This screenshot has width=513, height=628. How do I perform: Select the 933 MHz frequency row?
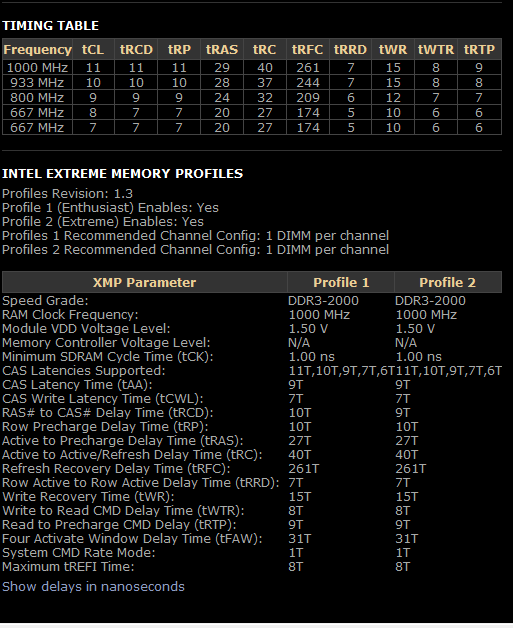point(252,83)
